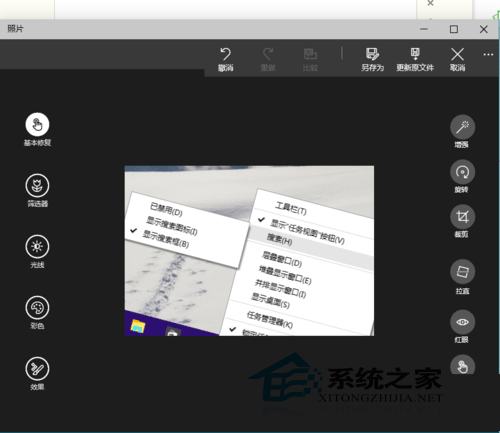
Task: Click 另存为 (Save as) icon
Action: click(x=372, y=54)
